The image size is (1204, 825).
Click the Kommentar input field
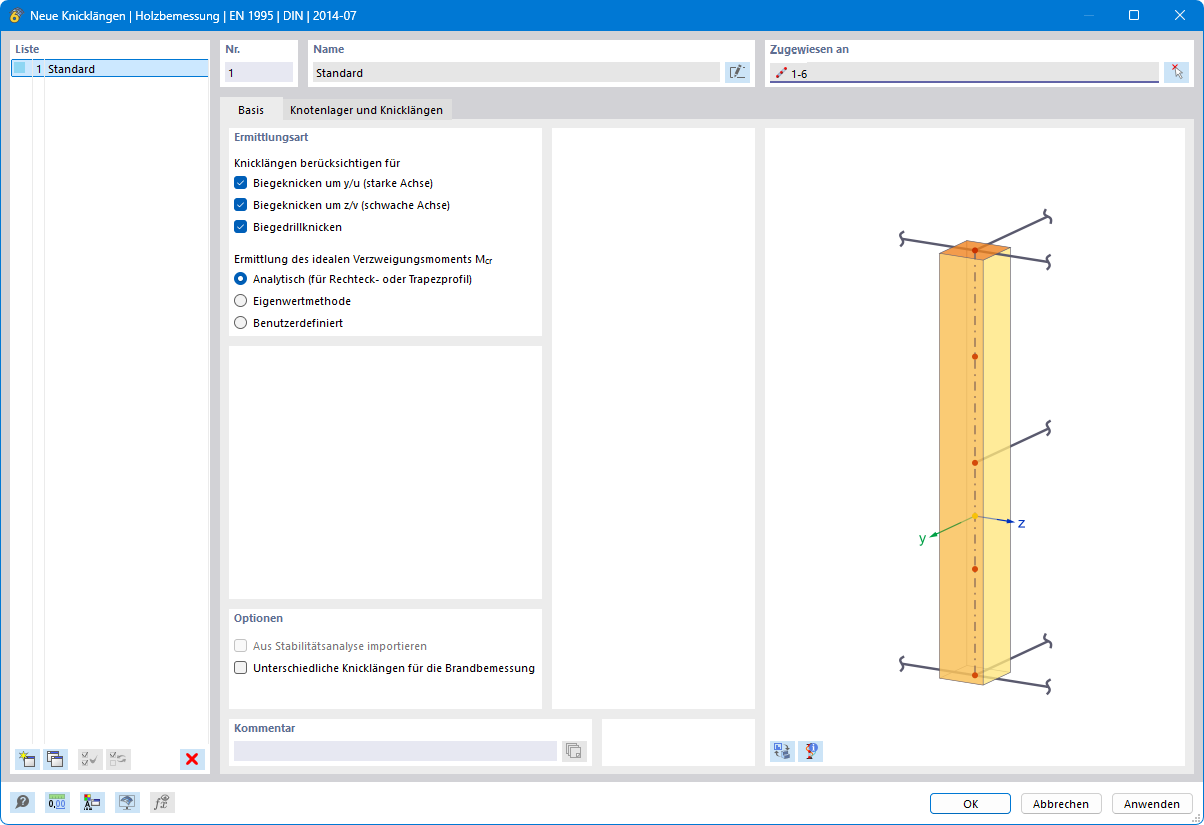[395, 751]
